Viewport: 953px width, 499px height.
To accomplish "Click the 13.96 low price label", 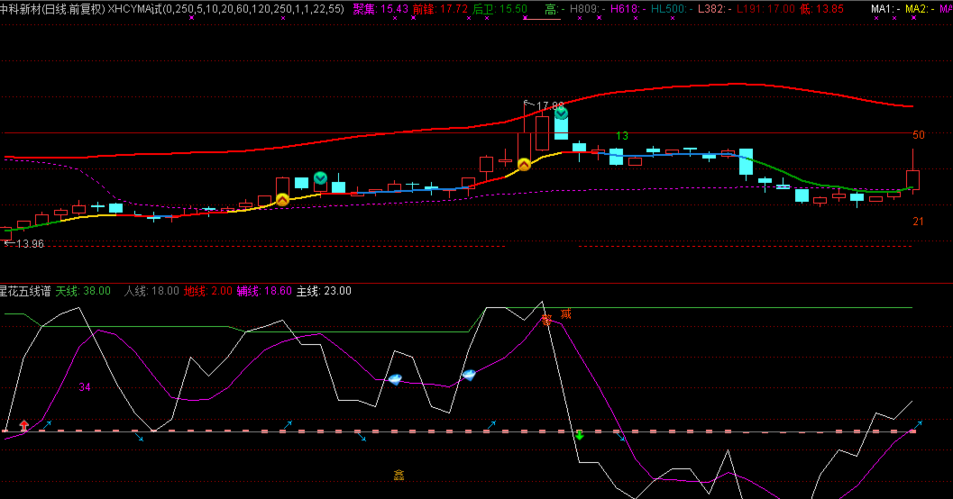I will [30, 244].
